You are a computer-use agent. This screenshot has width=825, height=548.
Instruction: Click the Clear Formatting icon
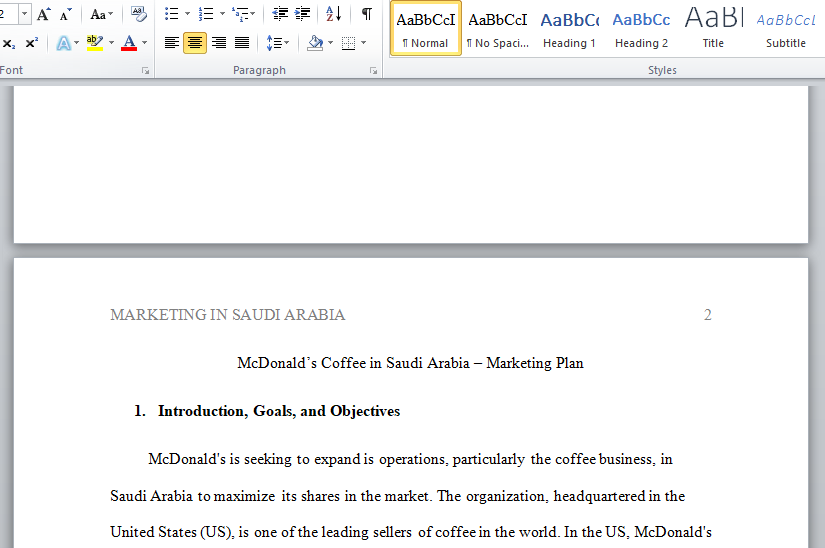click(x=138, y=14)
